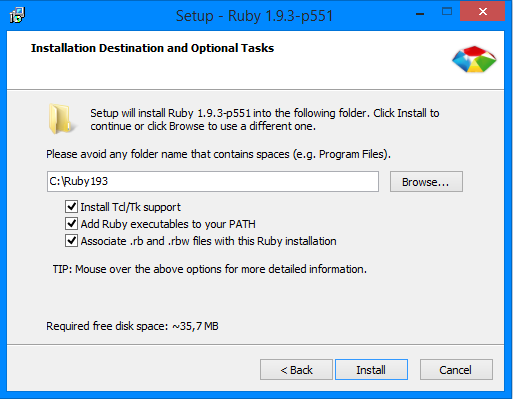Viewport: 513px width, 399px height.
Task: Close the Setup window
Action: pos(482,12)
